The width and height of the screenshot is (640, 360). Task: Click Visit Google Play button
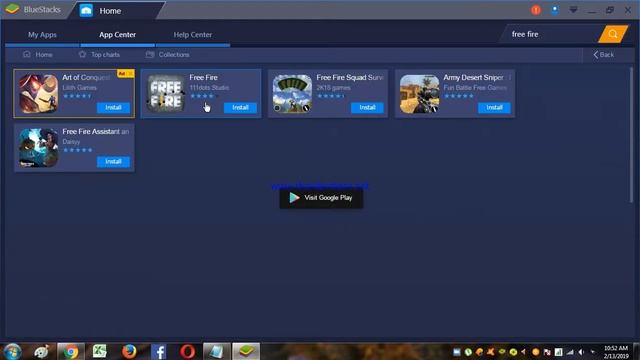[321, 198]
